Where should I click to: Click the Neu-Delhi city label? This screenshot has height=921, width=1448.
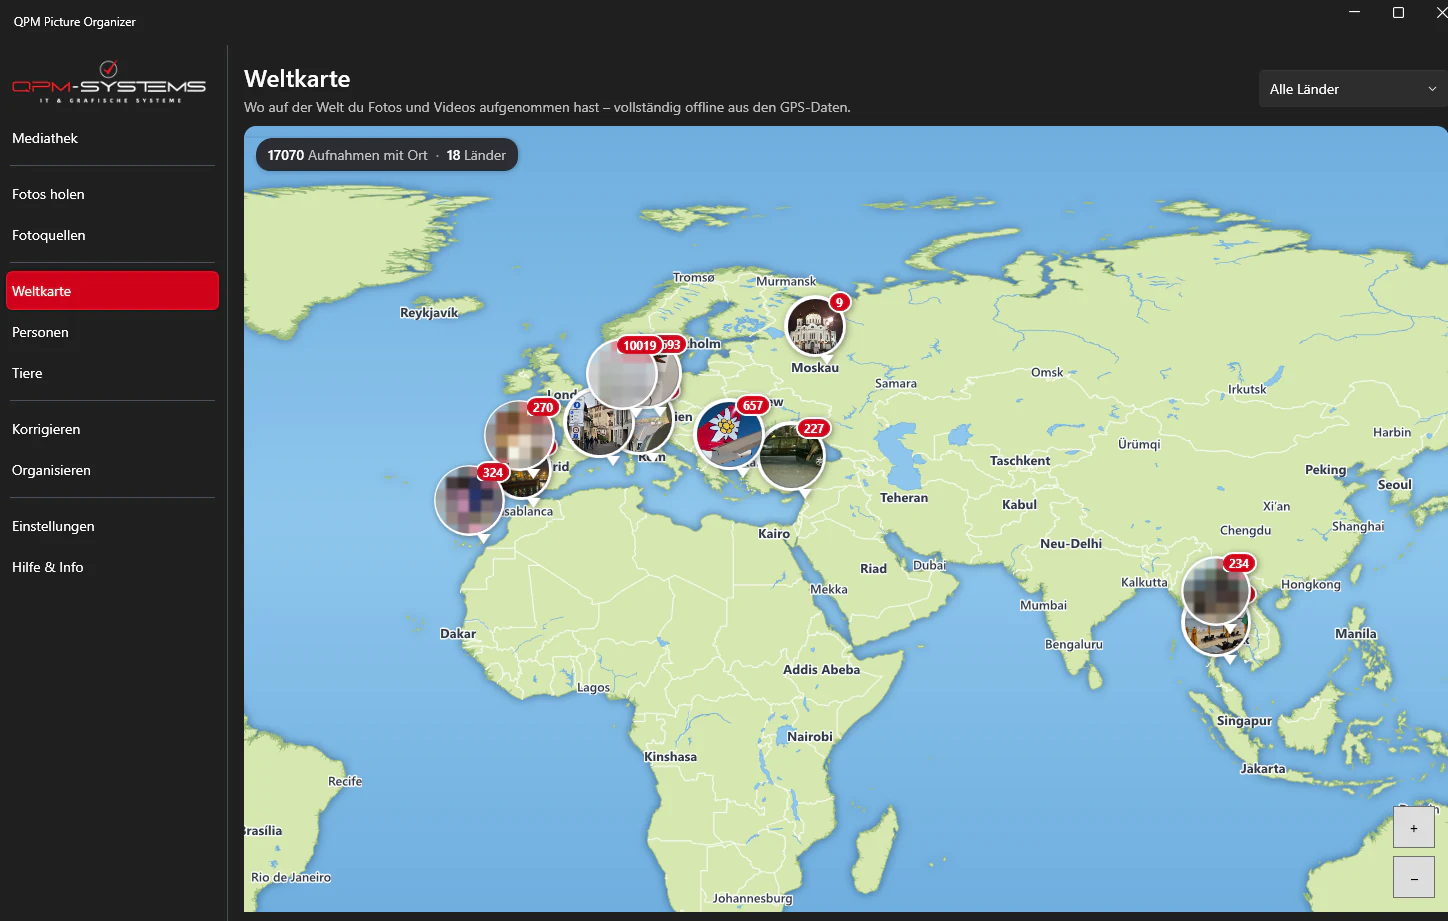pyautogui.click(x=1071, y=543)
